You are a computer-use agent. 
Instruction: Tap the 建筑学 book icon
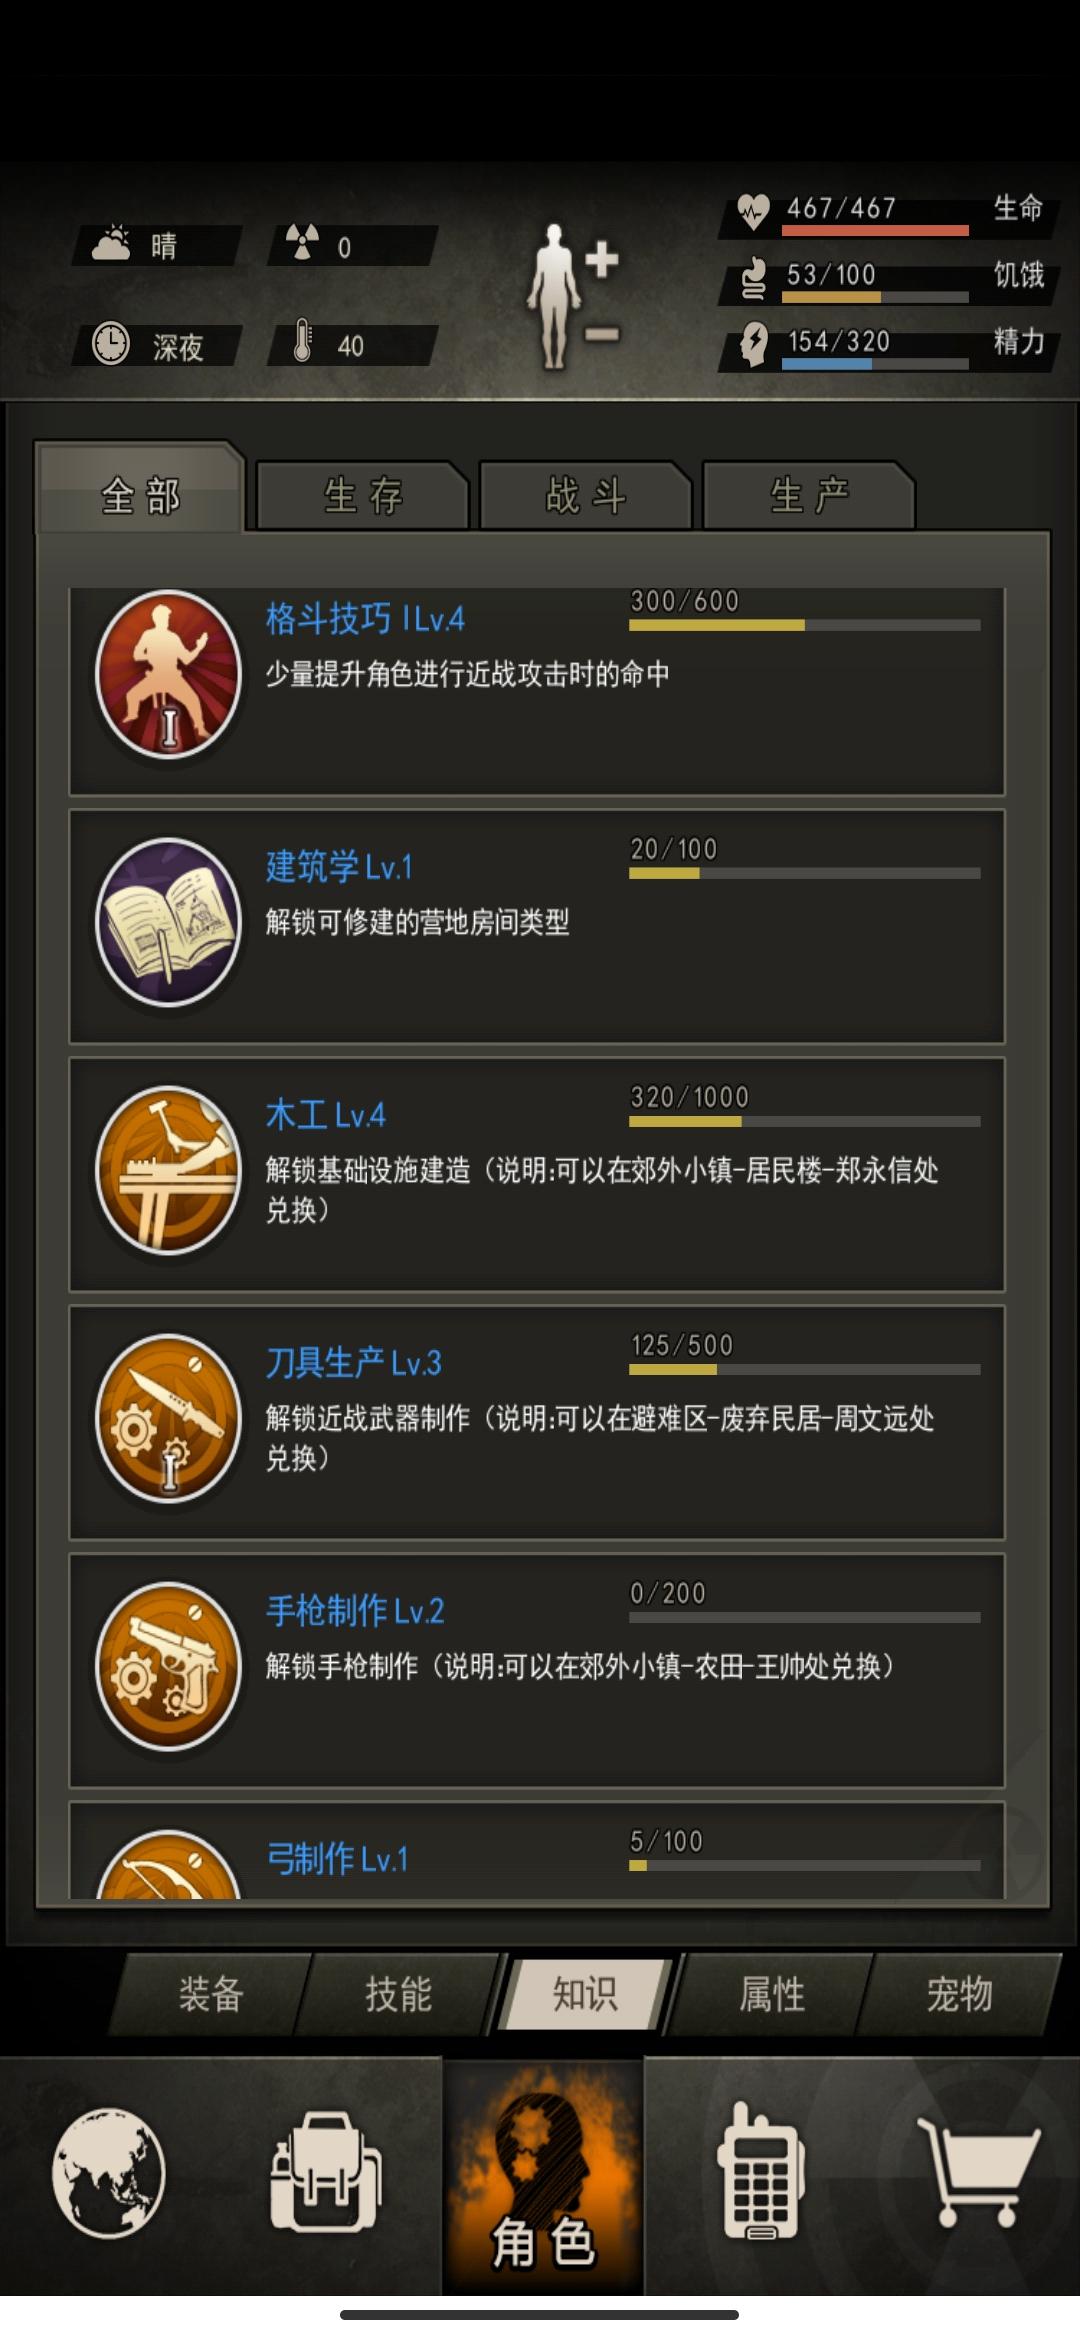coord(168,921)
